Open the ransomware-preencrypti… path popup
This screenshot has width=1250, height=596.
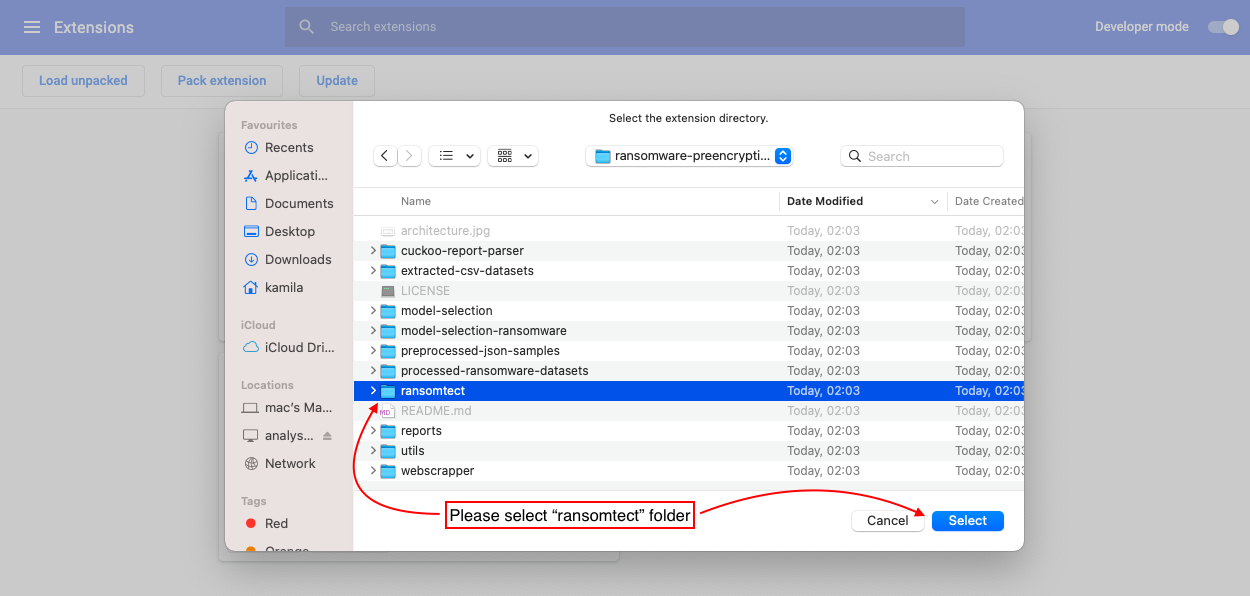point(692,156)
